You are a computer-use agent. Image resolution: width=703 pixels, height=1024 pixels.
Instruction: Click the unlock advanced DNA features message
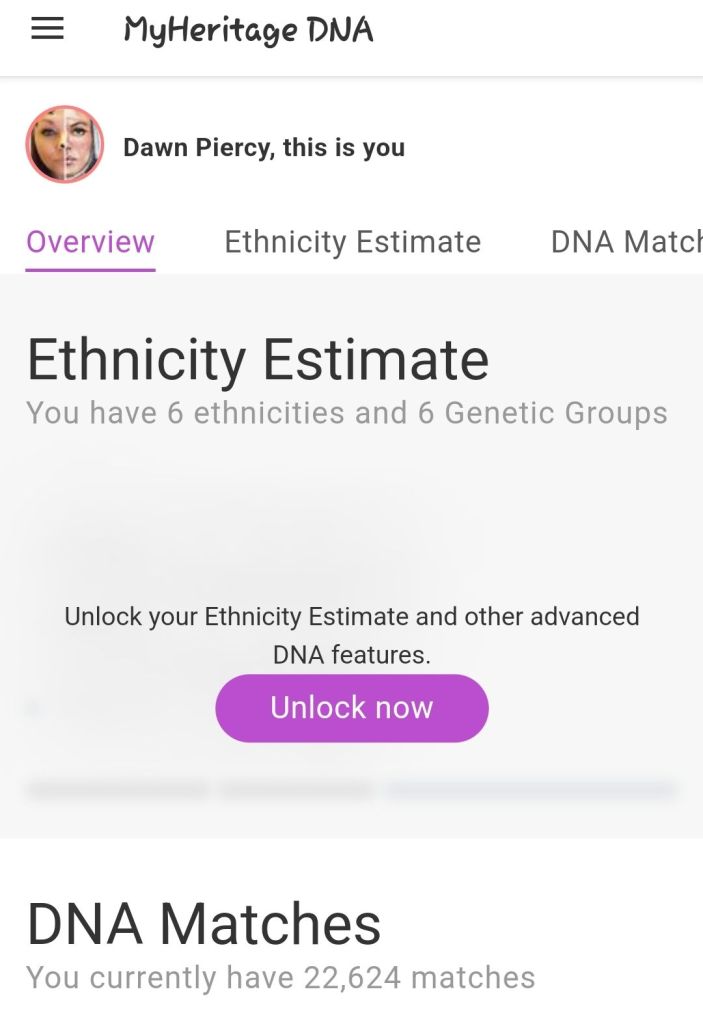(x=351, y=634)
